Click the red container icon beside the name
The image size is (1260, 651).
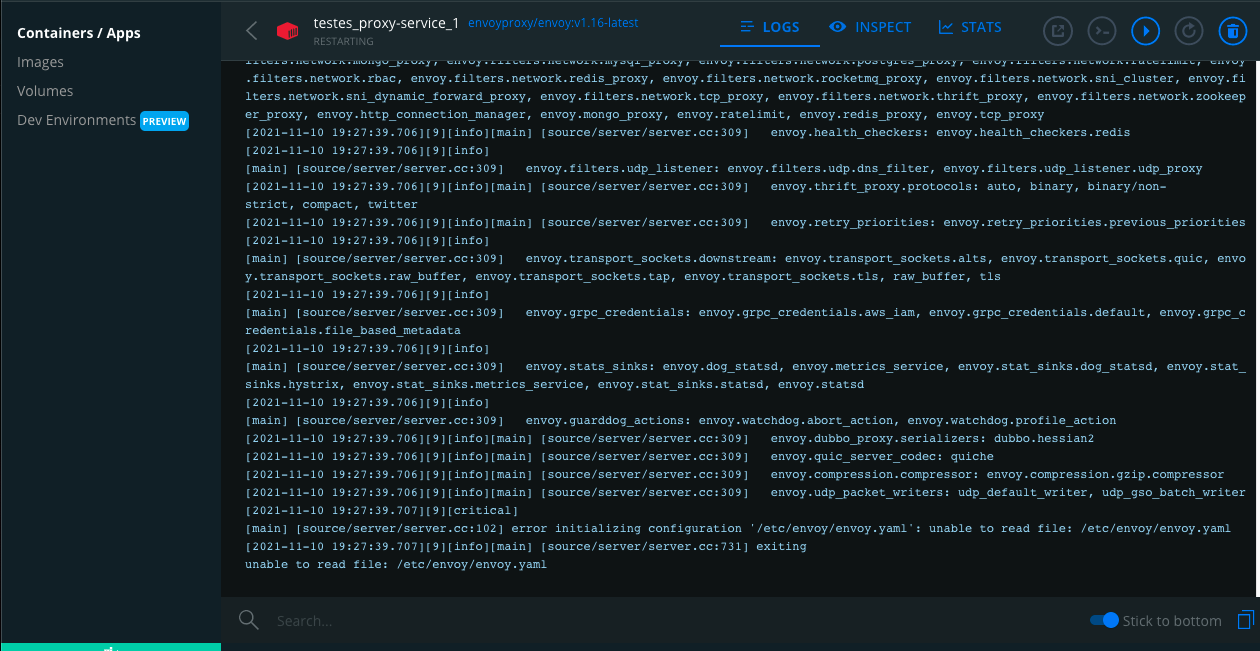tap(287, 29)
